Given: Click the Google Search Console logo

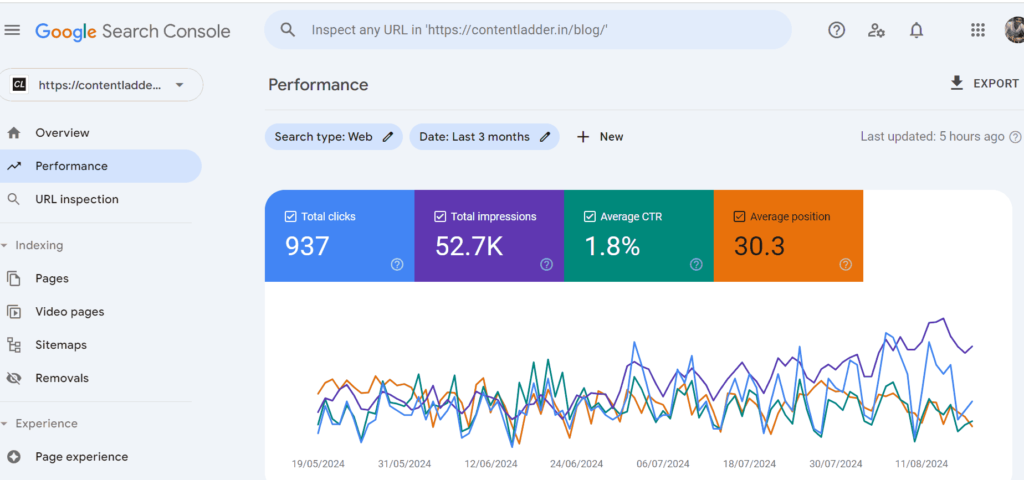Looking at the screenshot, I should click(x=133, y=31).
